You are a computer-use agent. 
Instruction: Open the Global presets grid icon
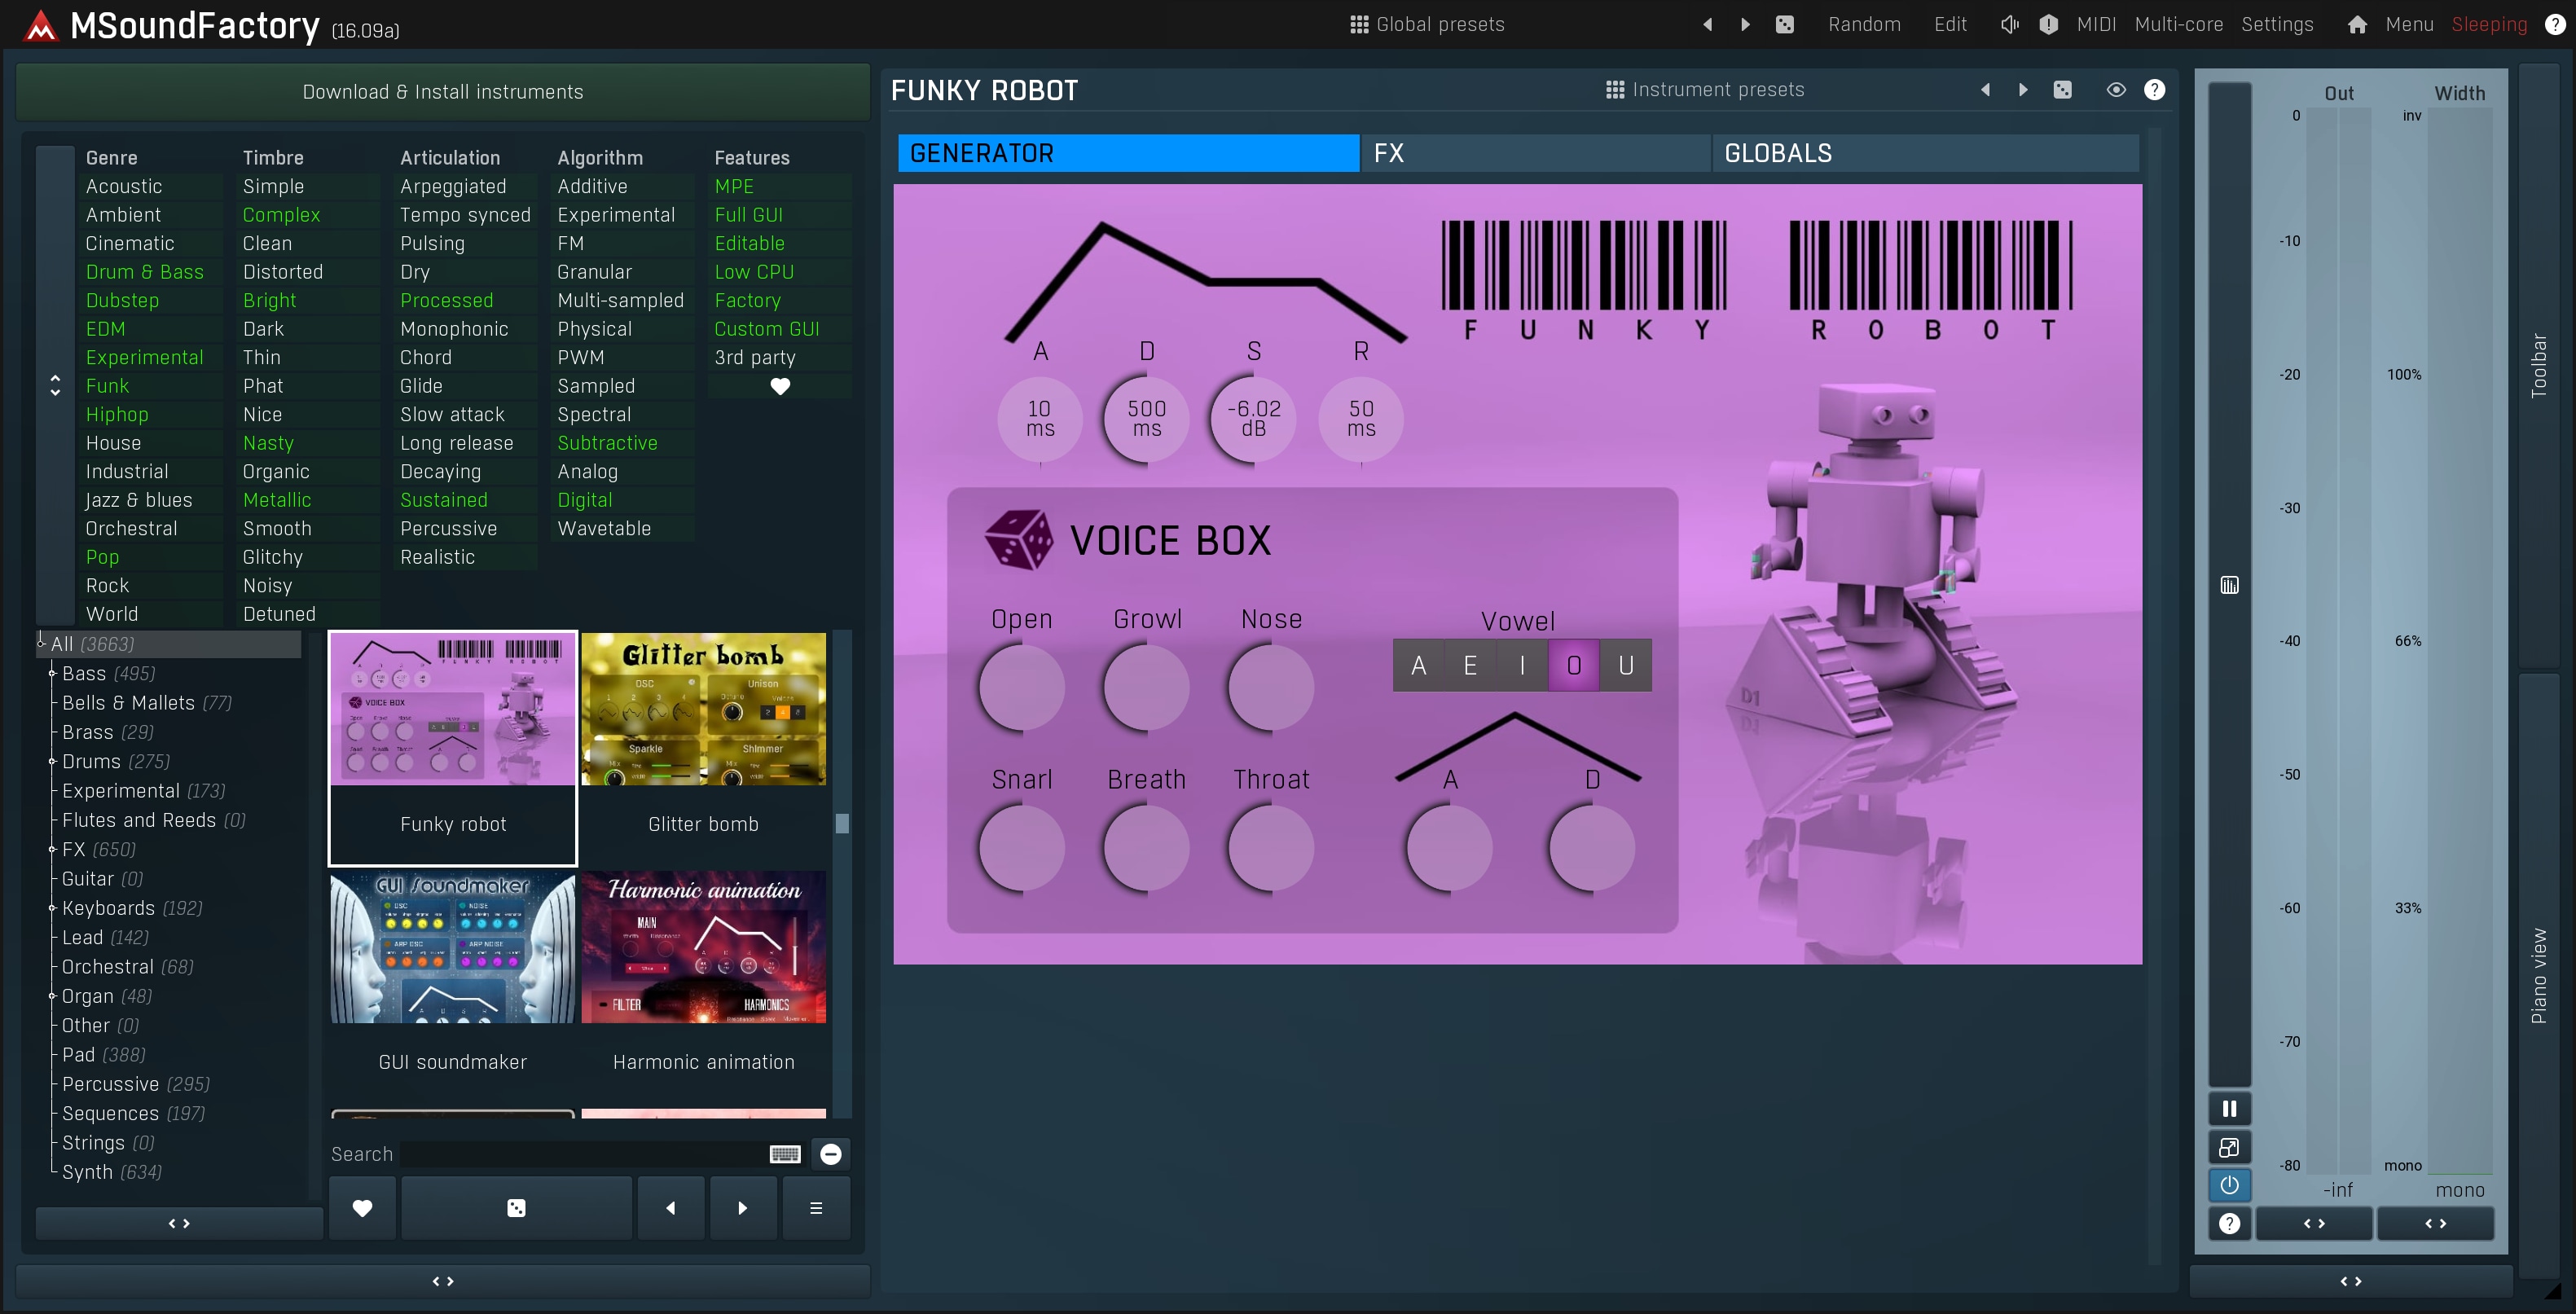tap(1358, 24)
